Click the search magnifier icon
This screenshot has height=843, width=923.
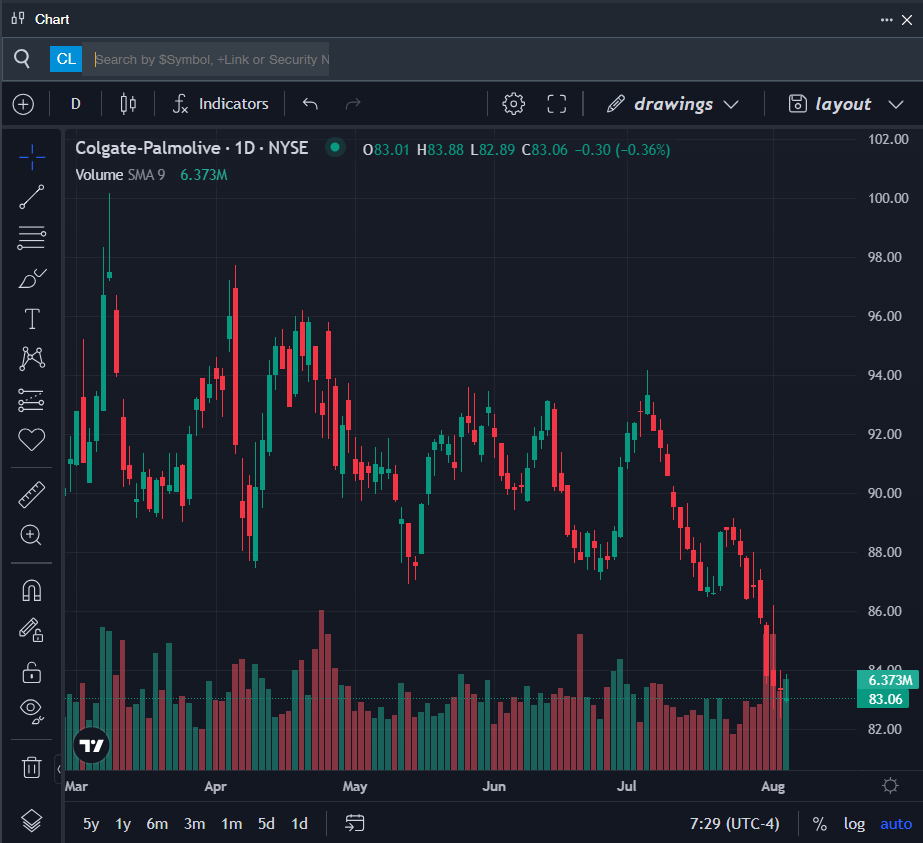[x=22, y=59]
